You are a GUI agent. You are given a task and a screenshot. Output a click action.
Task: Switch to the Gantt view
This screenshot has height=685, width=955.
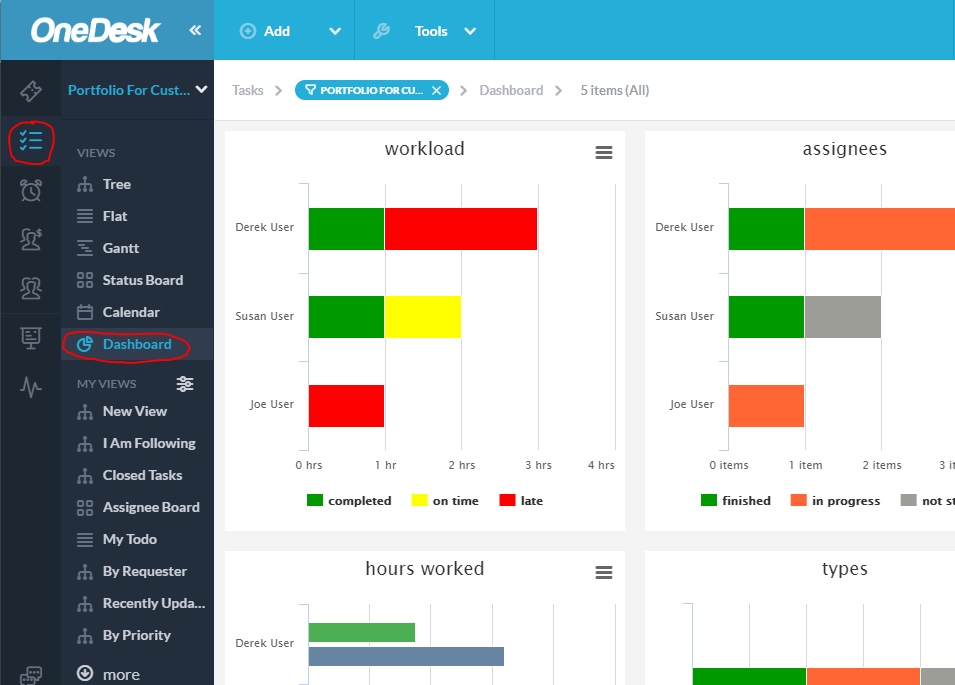[117, 247]
